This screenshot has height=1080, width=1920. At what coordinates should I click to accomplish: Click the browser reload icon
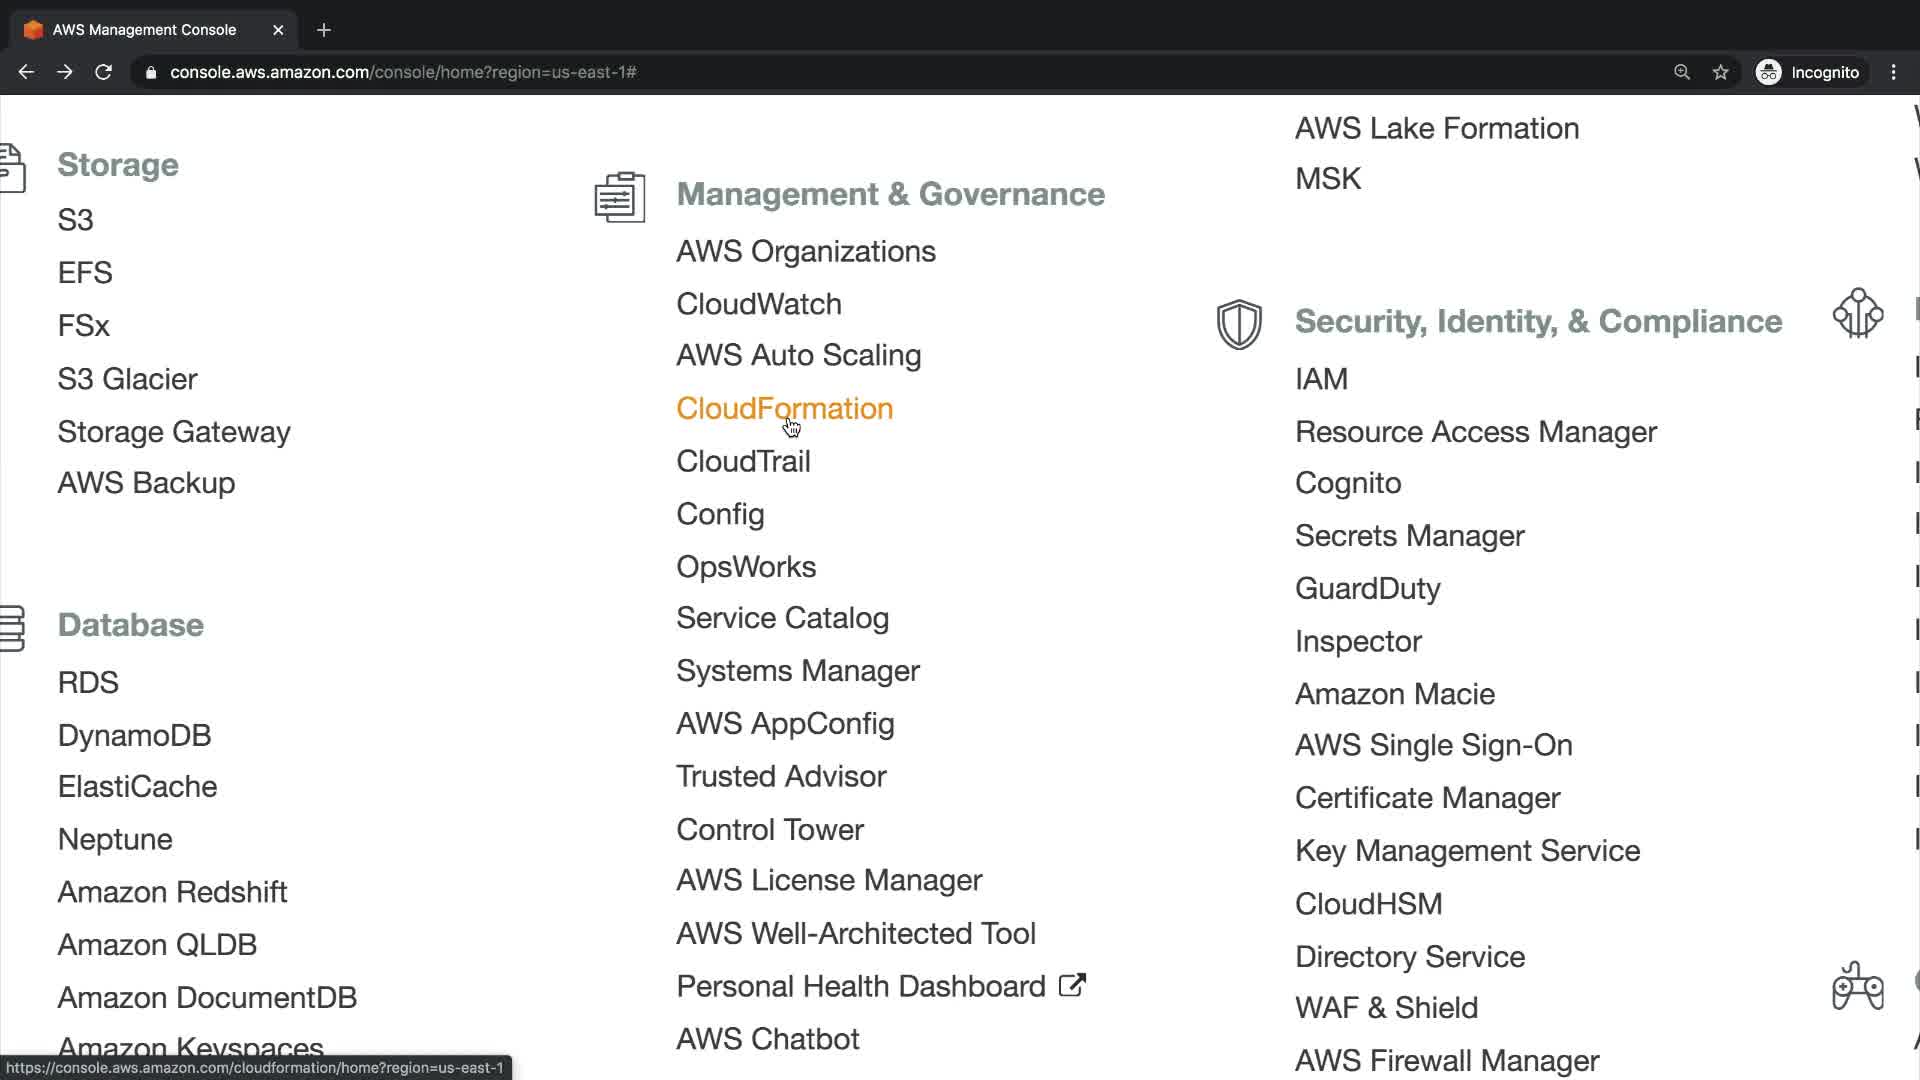pos(103,72)
